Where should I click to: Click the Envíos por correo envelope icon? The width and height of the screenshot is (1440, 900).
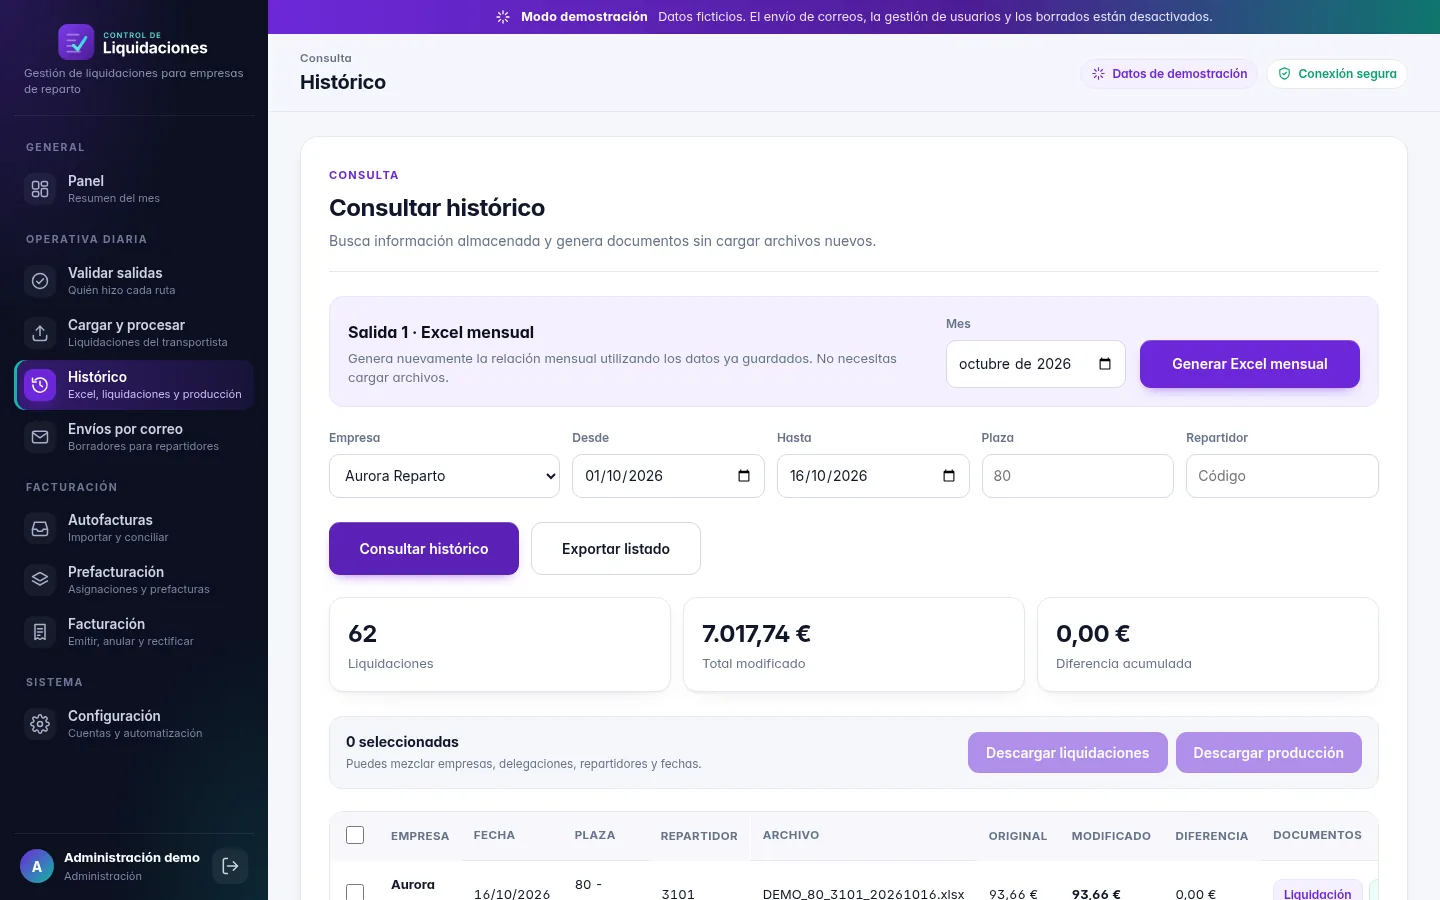coord(40,437)
